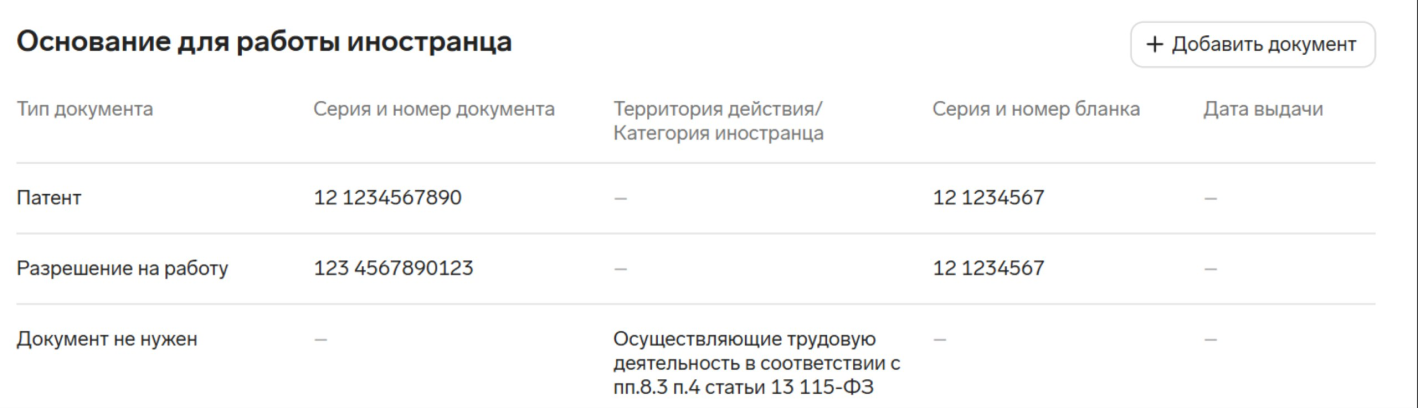1418x408 pixels.
Task: Click the empty issue date in the 'Разрешение на работу' row
Action: (1210, 269)
